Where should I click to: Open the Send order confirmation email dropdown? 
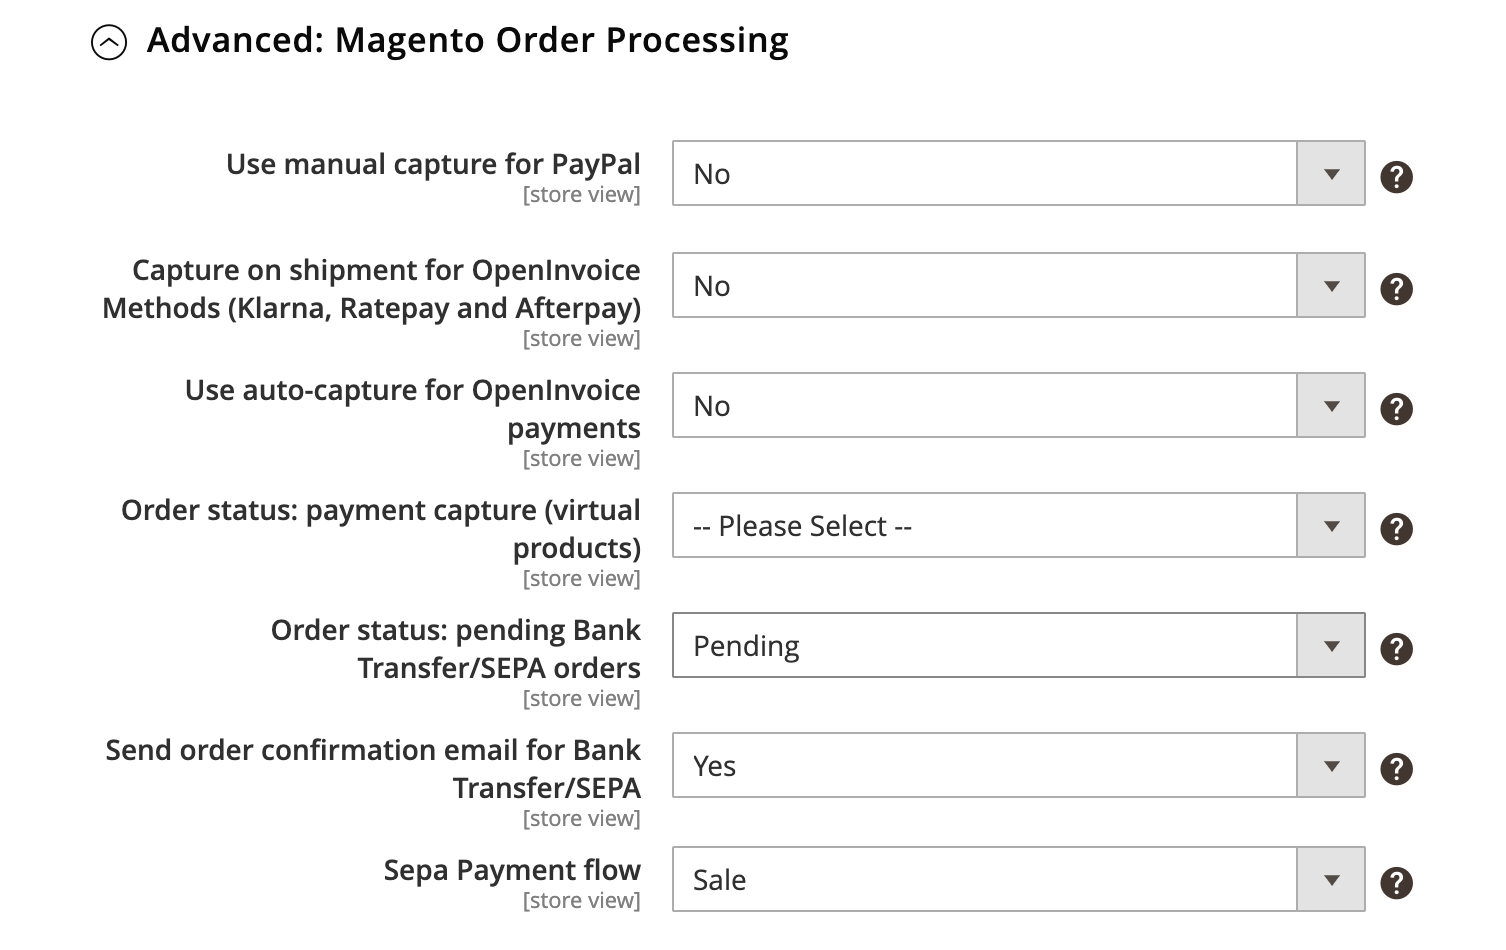tap(1330, 765)
